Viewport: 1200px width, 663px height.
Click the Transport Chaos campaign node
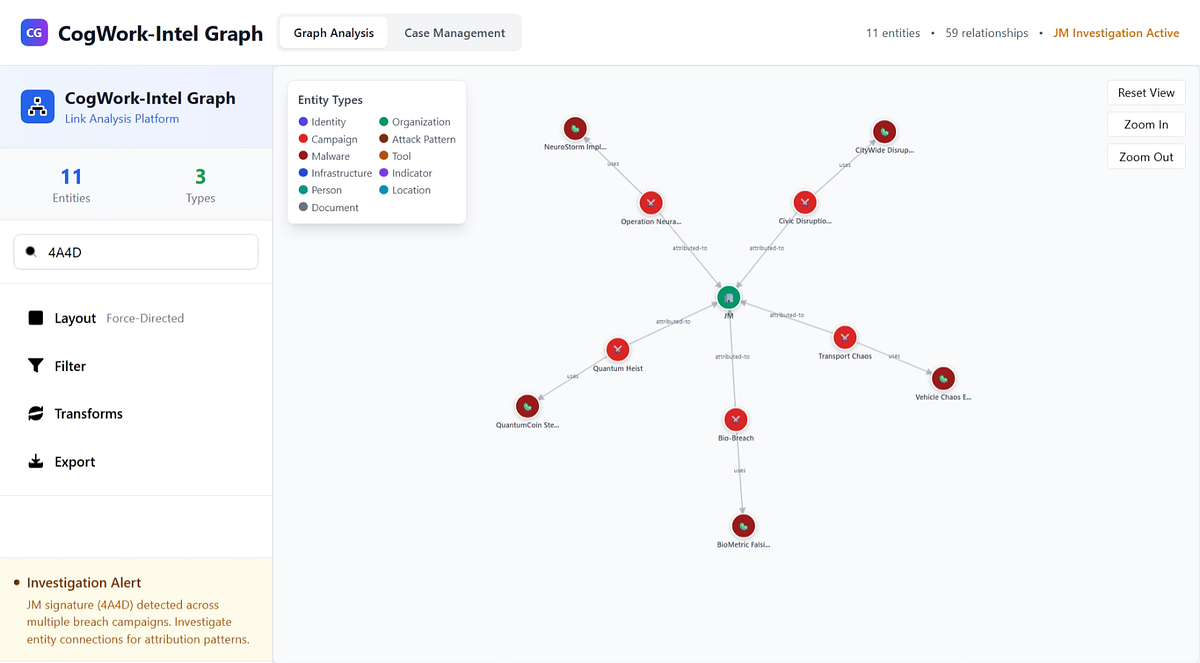[845, 337]
